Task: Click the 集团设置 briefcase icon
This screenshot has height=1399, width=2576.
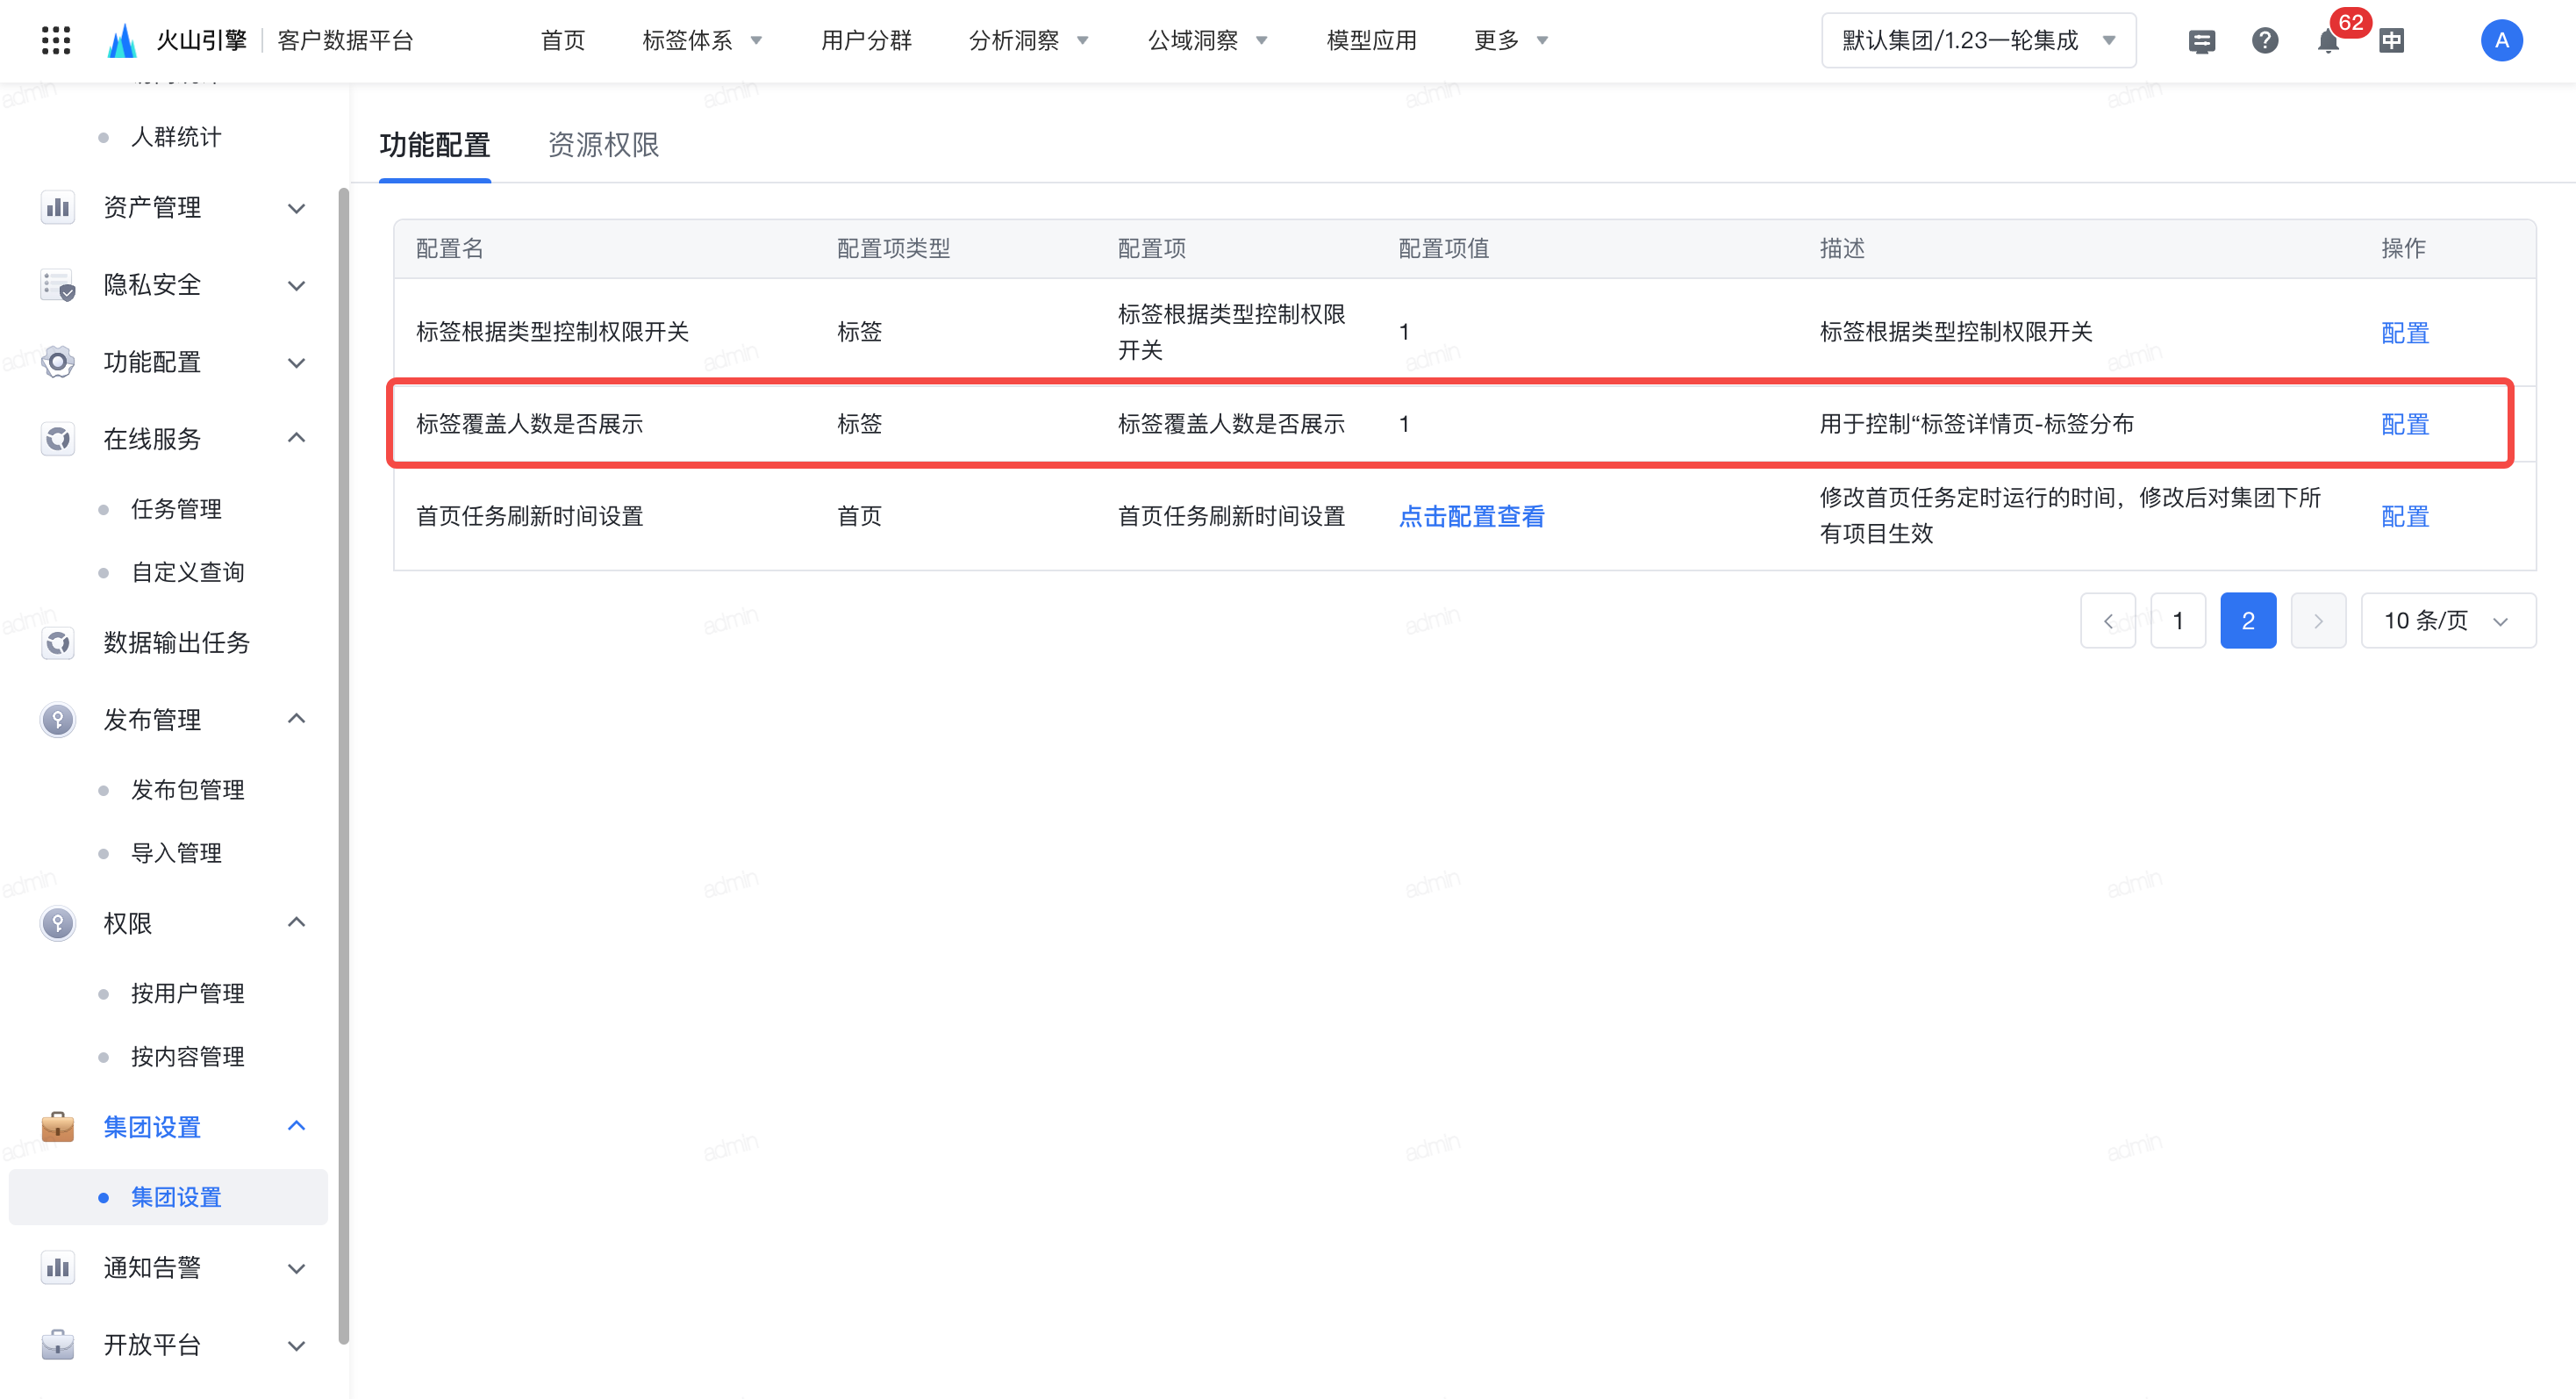Action: pyautogui.click(x=58, y=1126)
